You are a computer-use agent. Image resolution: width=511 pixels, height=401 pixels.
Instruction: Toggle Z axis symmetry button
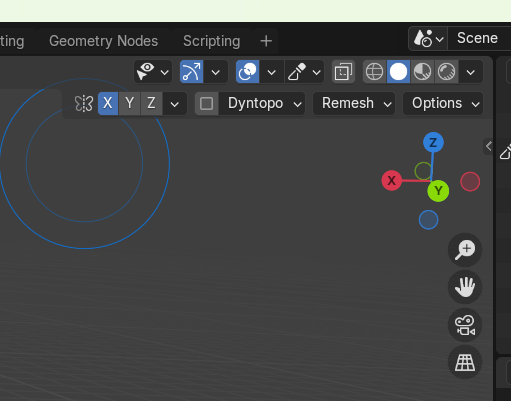151,103
